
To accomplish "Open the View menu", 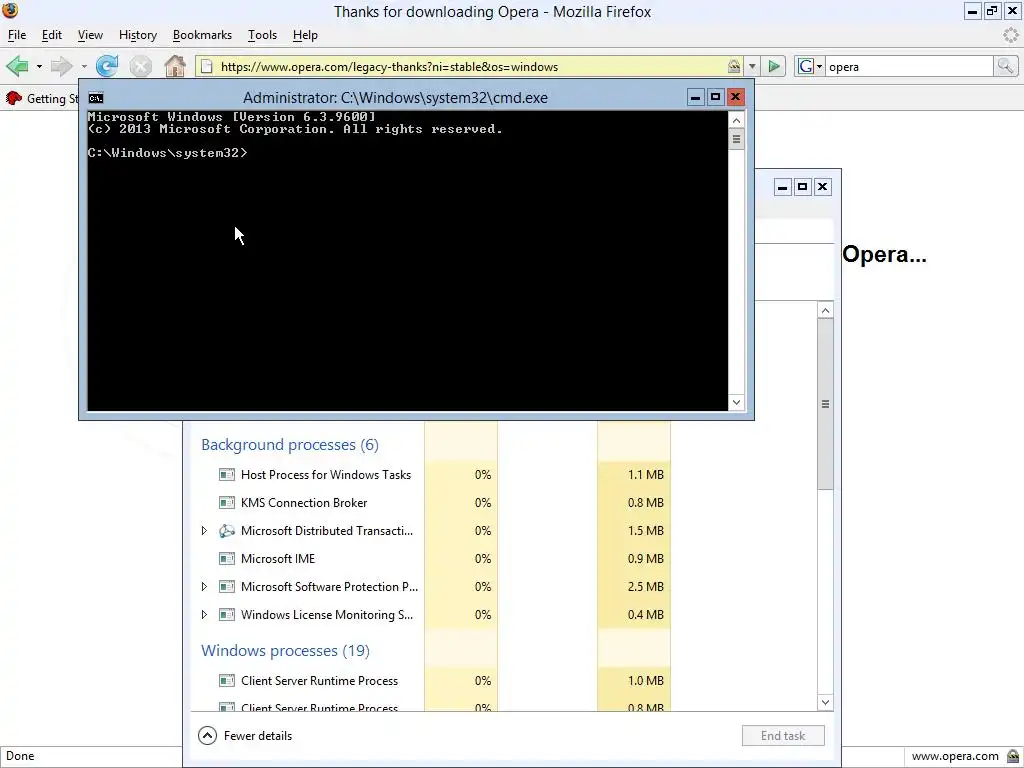I will click(90, 35).
